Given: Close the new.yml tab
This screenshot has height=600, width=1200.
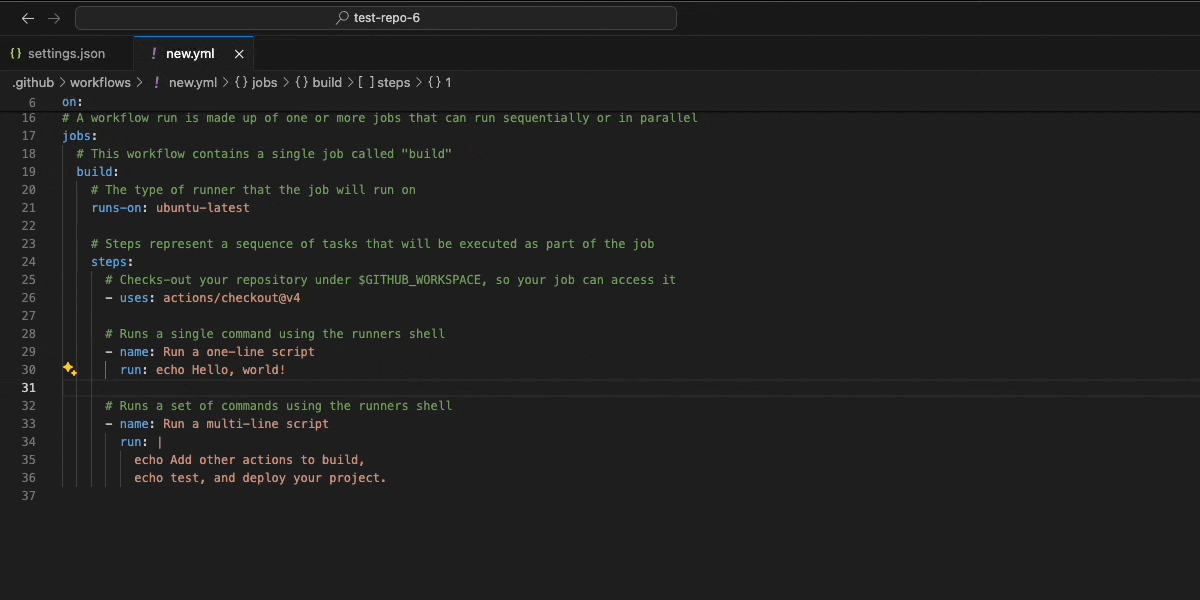Looking at the screenshot, I should (239, 54).
